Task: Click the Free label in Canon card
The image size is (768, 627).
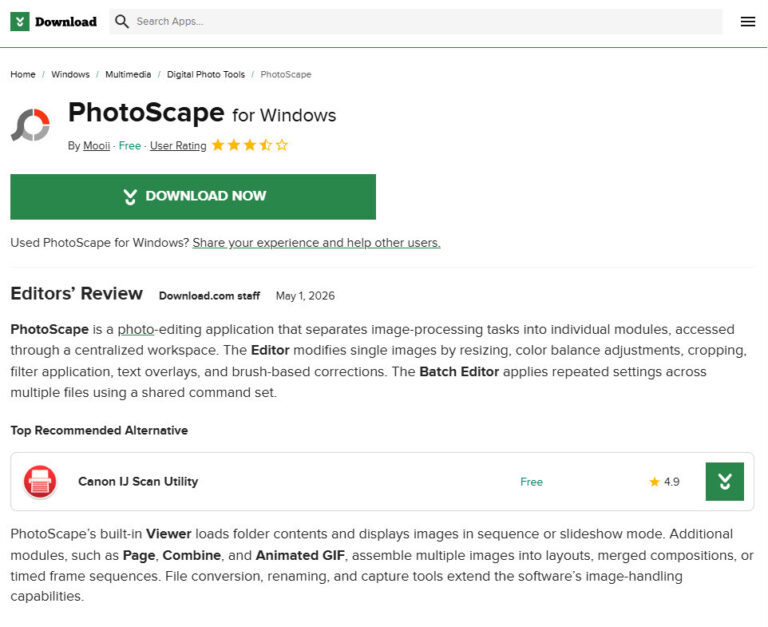Action: [x=531, y=482]
